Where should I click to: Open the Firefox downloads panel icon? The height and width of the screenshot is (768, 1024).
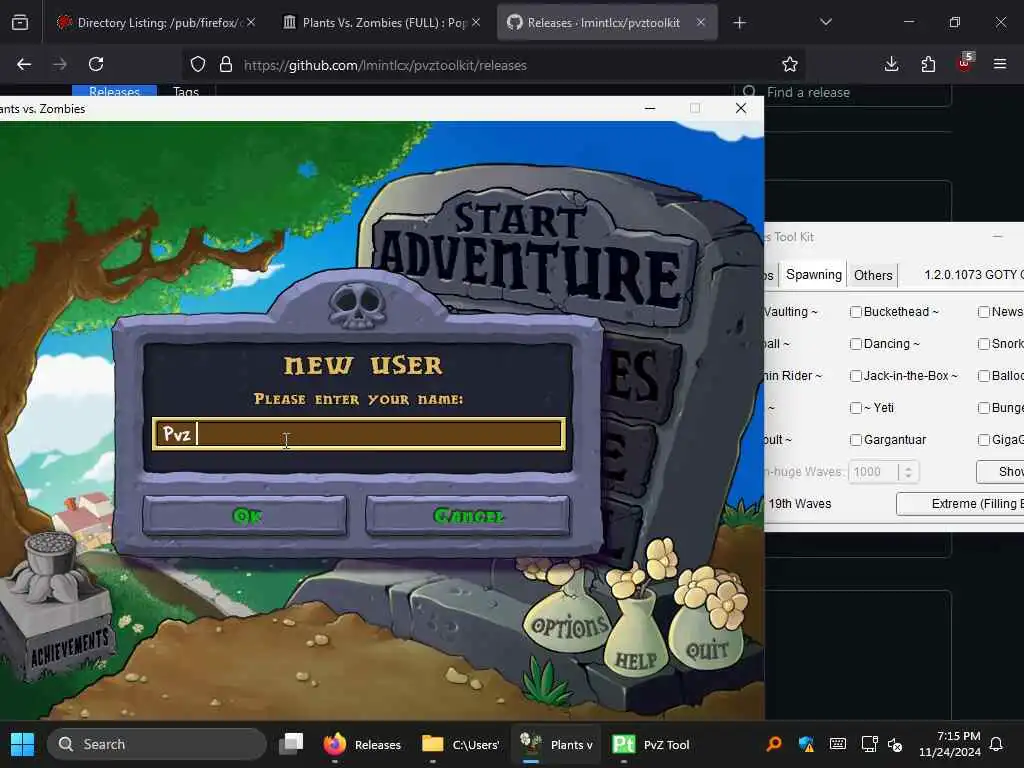[x=891, y=64]
